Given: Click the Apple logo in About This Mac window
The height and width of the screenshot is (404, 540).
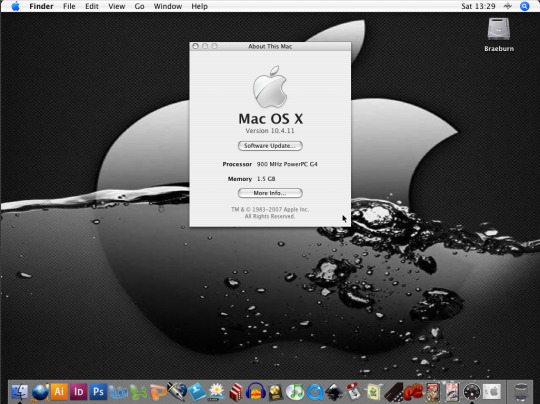Looking at the screenshot, I should [270, 86].
